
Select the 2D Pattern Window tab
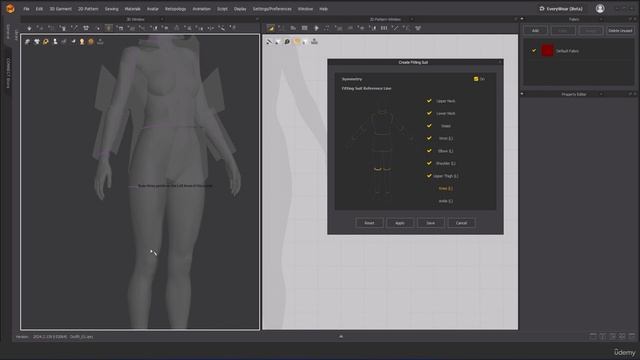click(x=385, y=19)
